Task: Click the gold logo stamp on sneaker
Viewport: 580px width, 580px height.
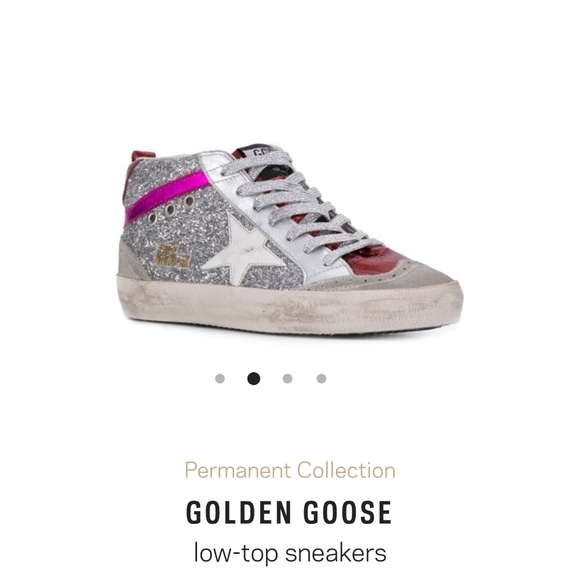Action: click(x=172, y=256)
